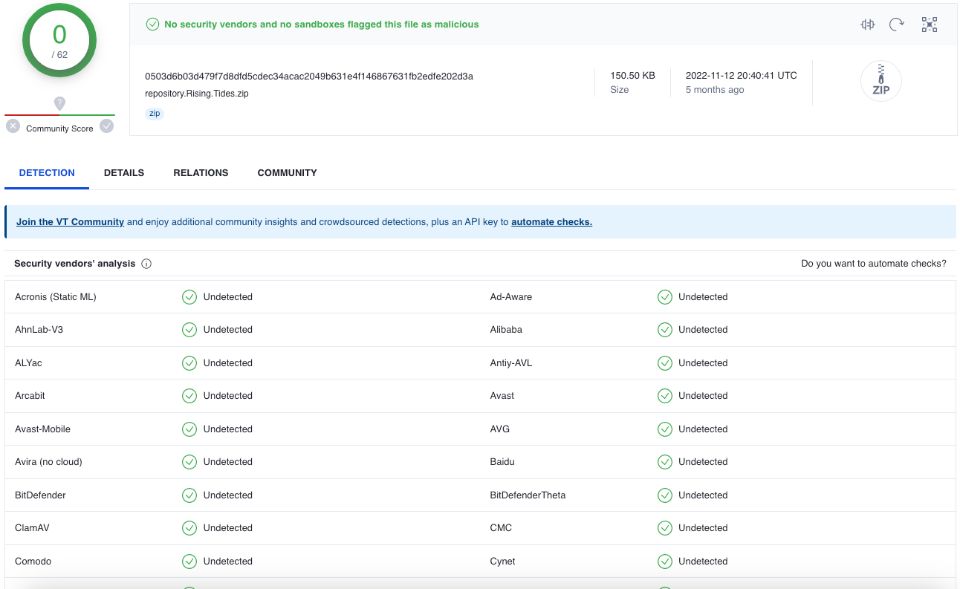The height and width of the screenshot is (589, 960).
Task: Click the check icon in the Avast row
Action: tap(665, 396)
